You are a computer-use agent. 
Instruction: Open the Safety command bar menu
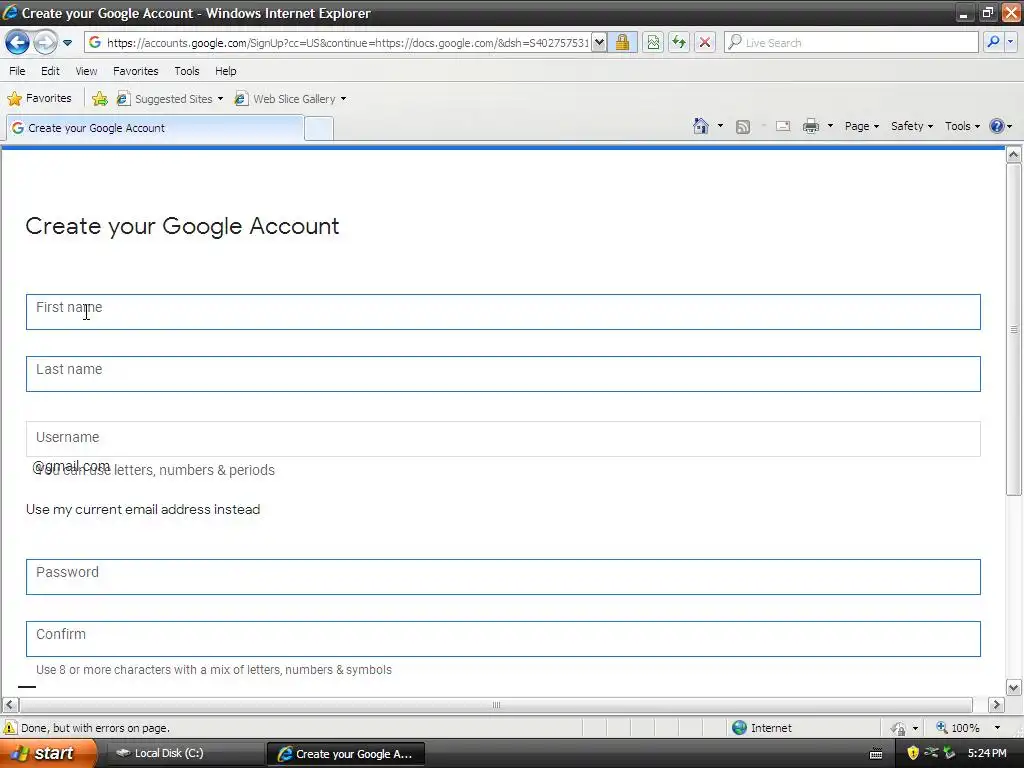(x=912, y=126)
